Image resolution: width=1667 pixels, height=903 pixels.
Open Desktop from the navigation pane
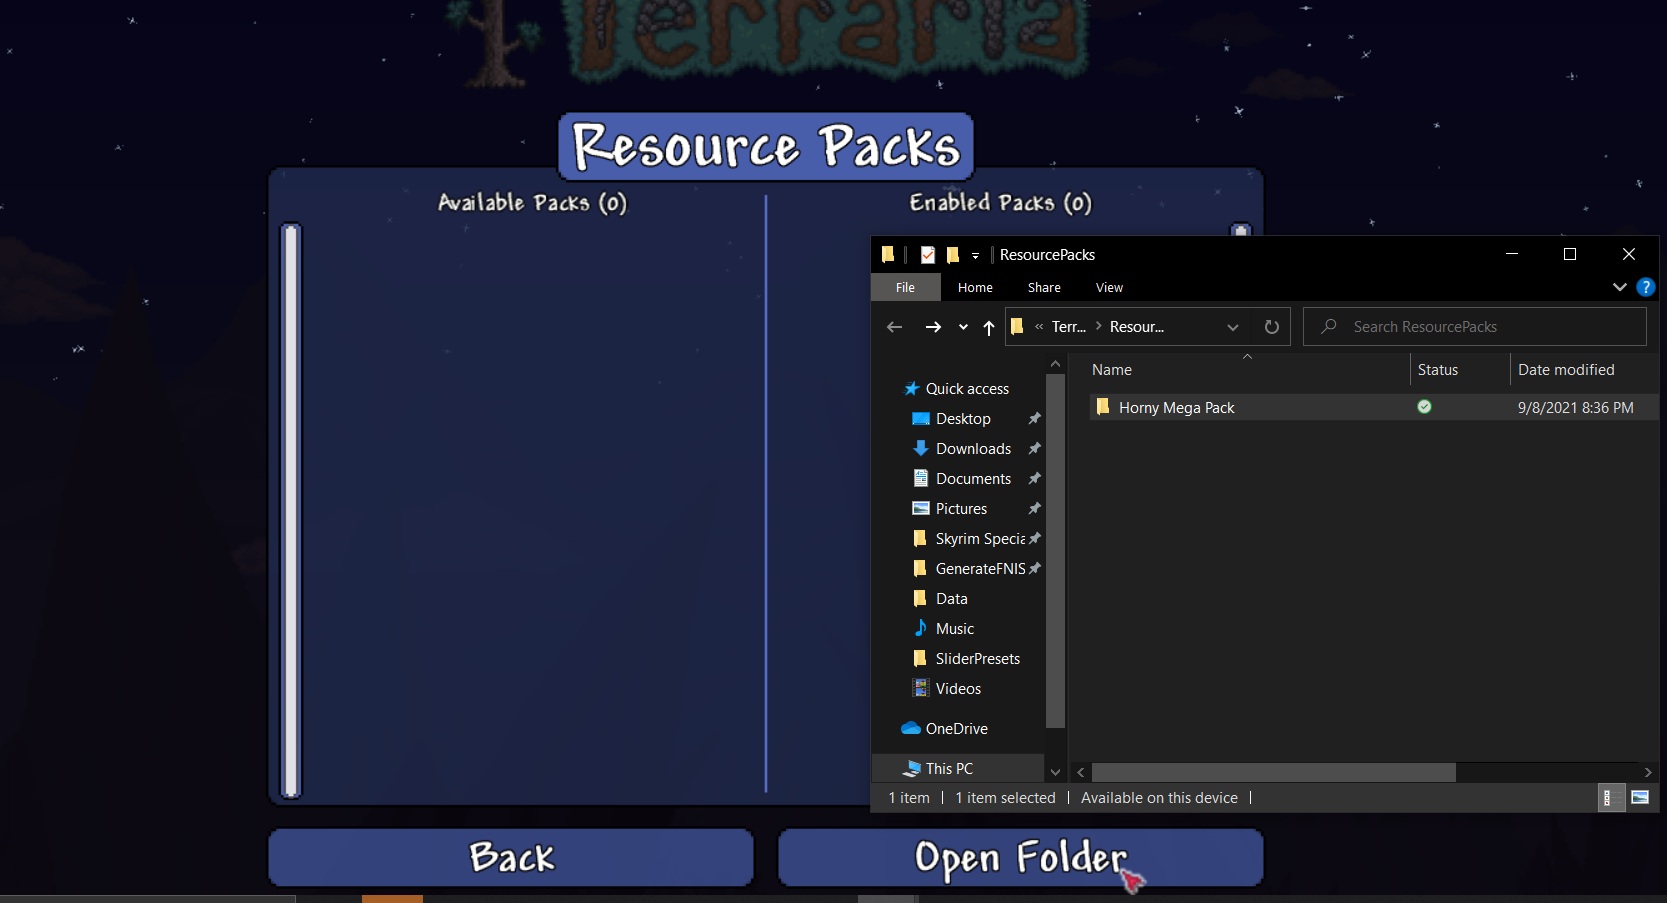(963, 419)
